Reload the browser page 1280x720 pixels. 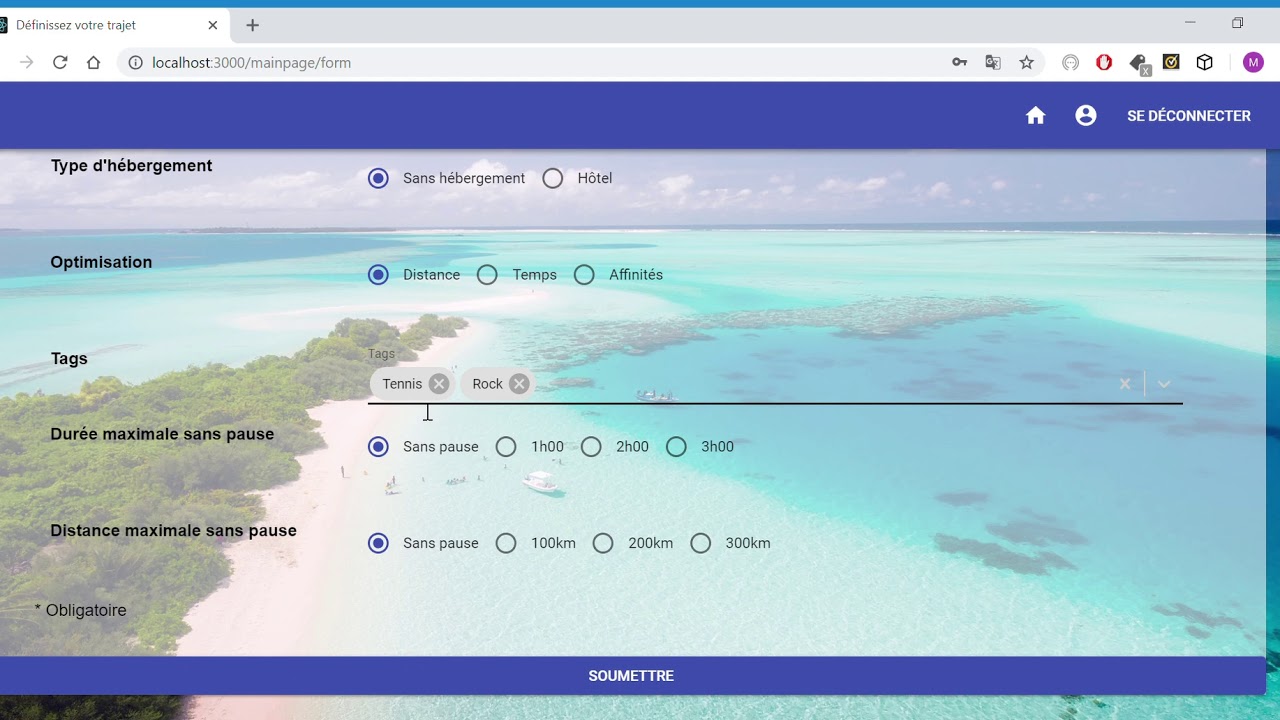(60, 62)
